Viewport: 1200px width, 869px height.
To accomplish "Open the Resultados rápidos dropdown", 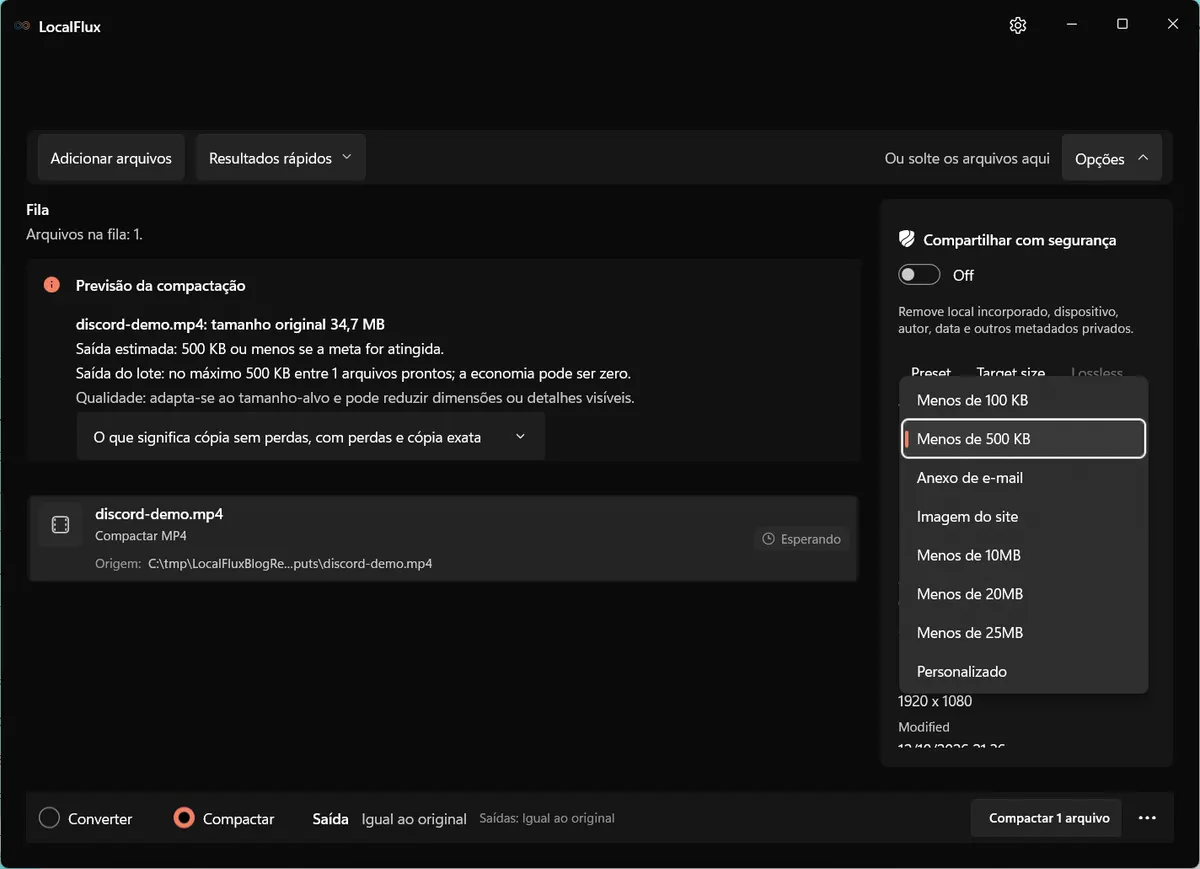I will point(281,158).
